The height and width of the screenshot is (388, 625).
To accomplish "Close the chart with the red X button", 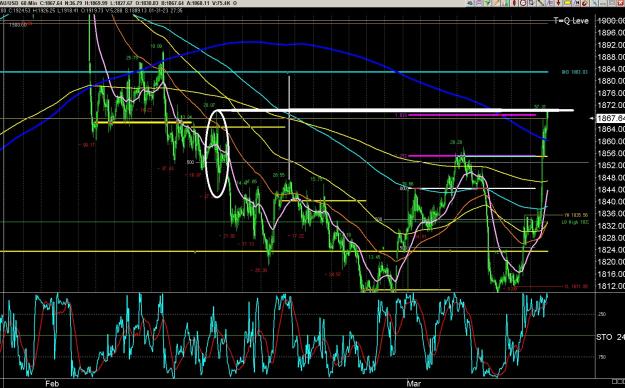I will point(621,3).
